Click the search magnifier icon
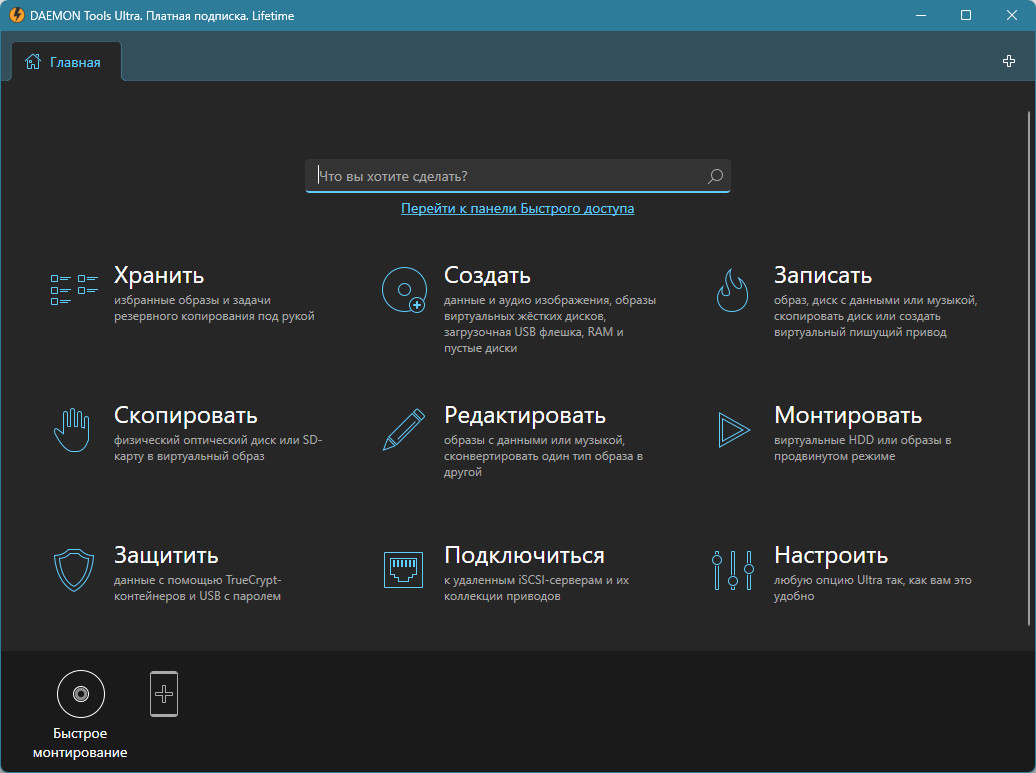The height and width of the screenshot is (773, 1036). pos(715,176)
